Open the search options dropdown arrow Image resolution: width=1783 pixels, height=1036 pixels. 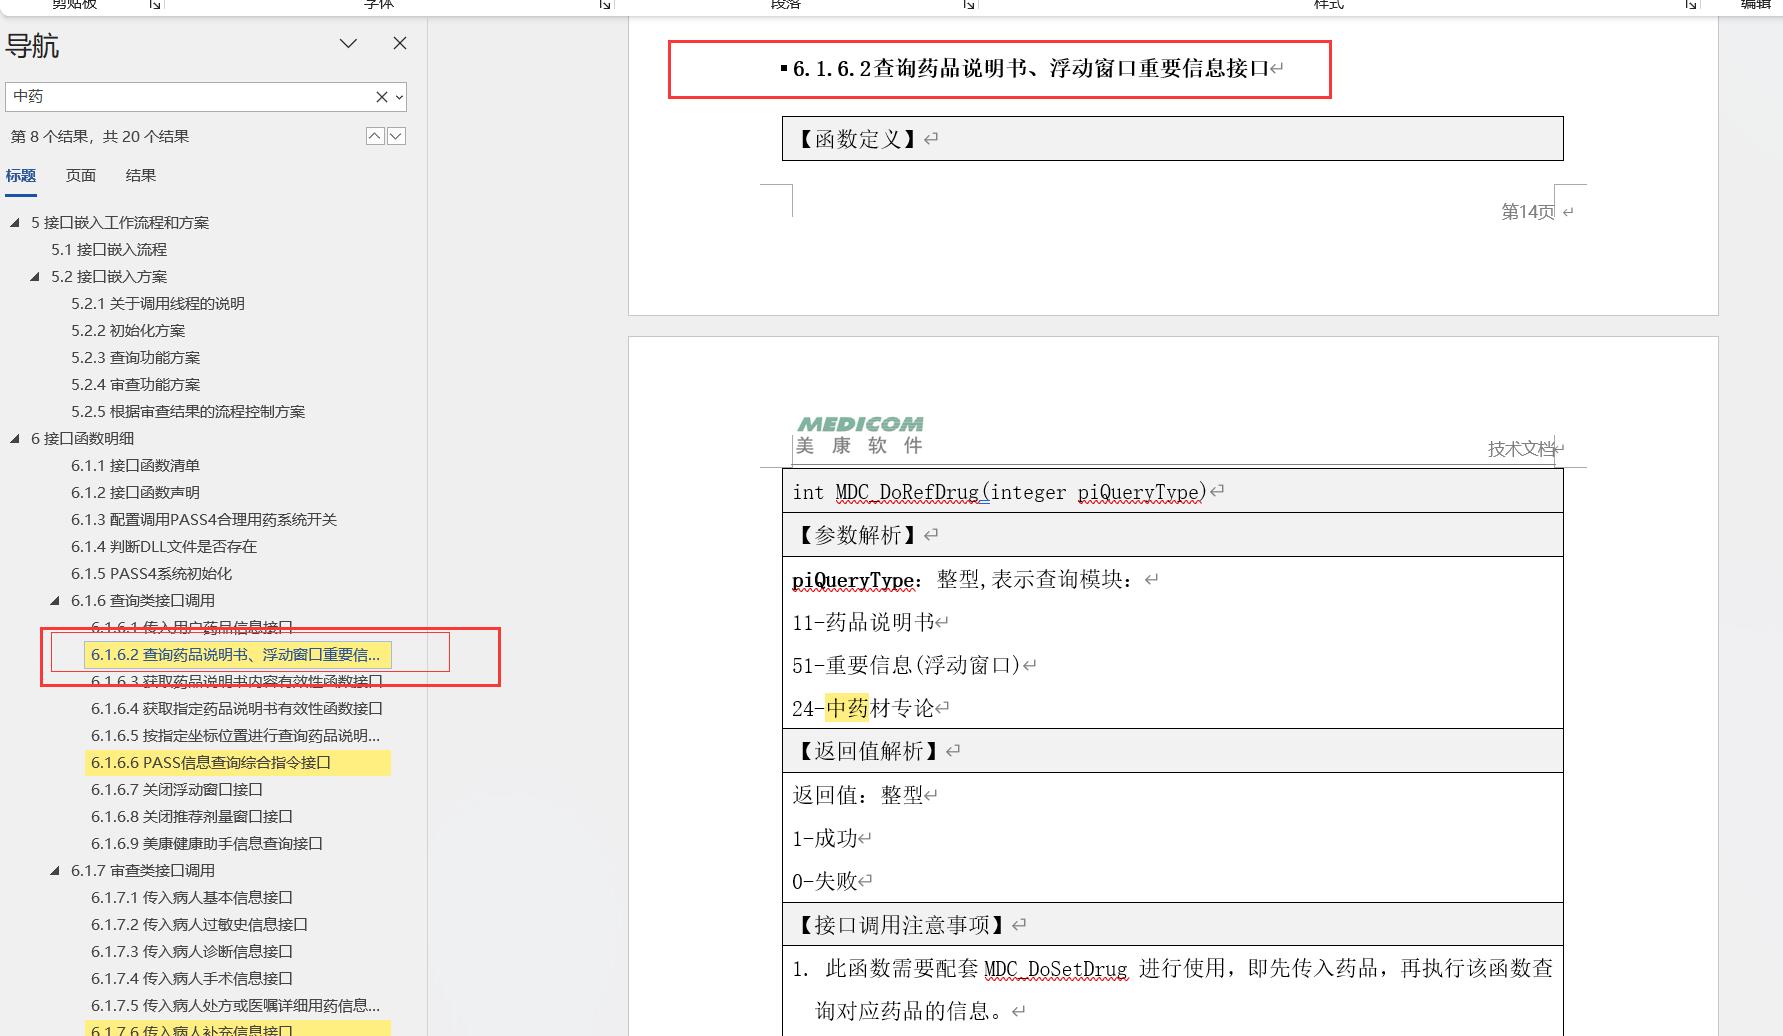pyautogui.click(x=399, y=97)
